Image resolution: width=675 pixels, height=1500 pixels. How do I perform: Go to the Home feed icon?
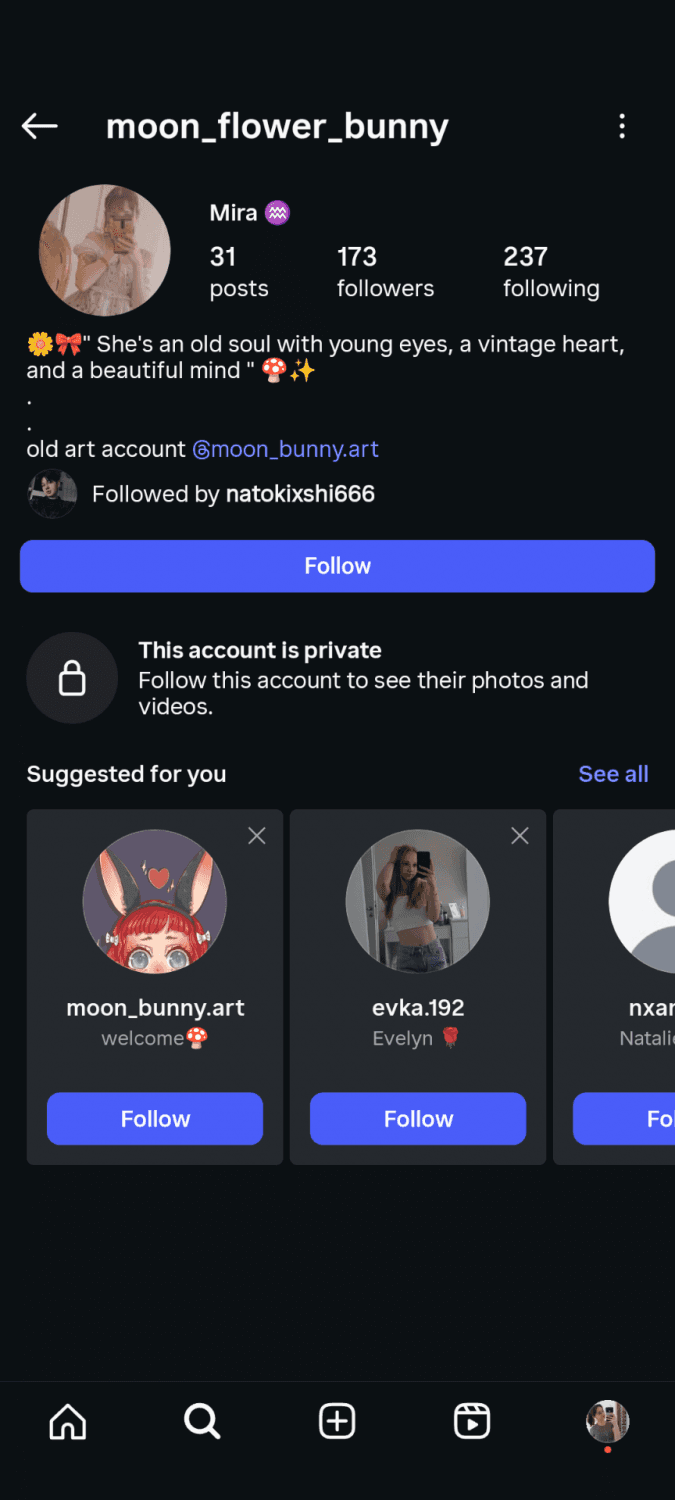[x=68, y=1421]
